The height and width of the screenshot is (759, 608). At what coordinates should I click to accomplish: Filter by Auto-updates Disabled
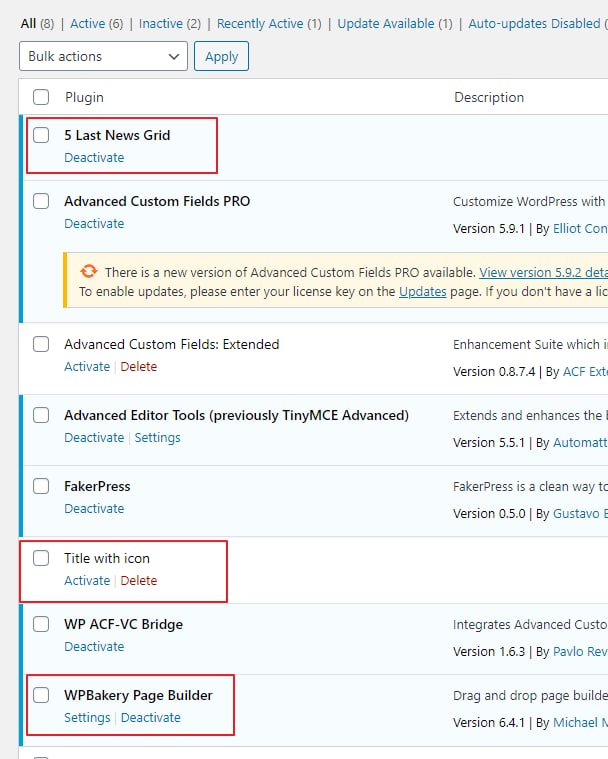[x=534, y=23]
